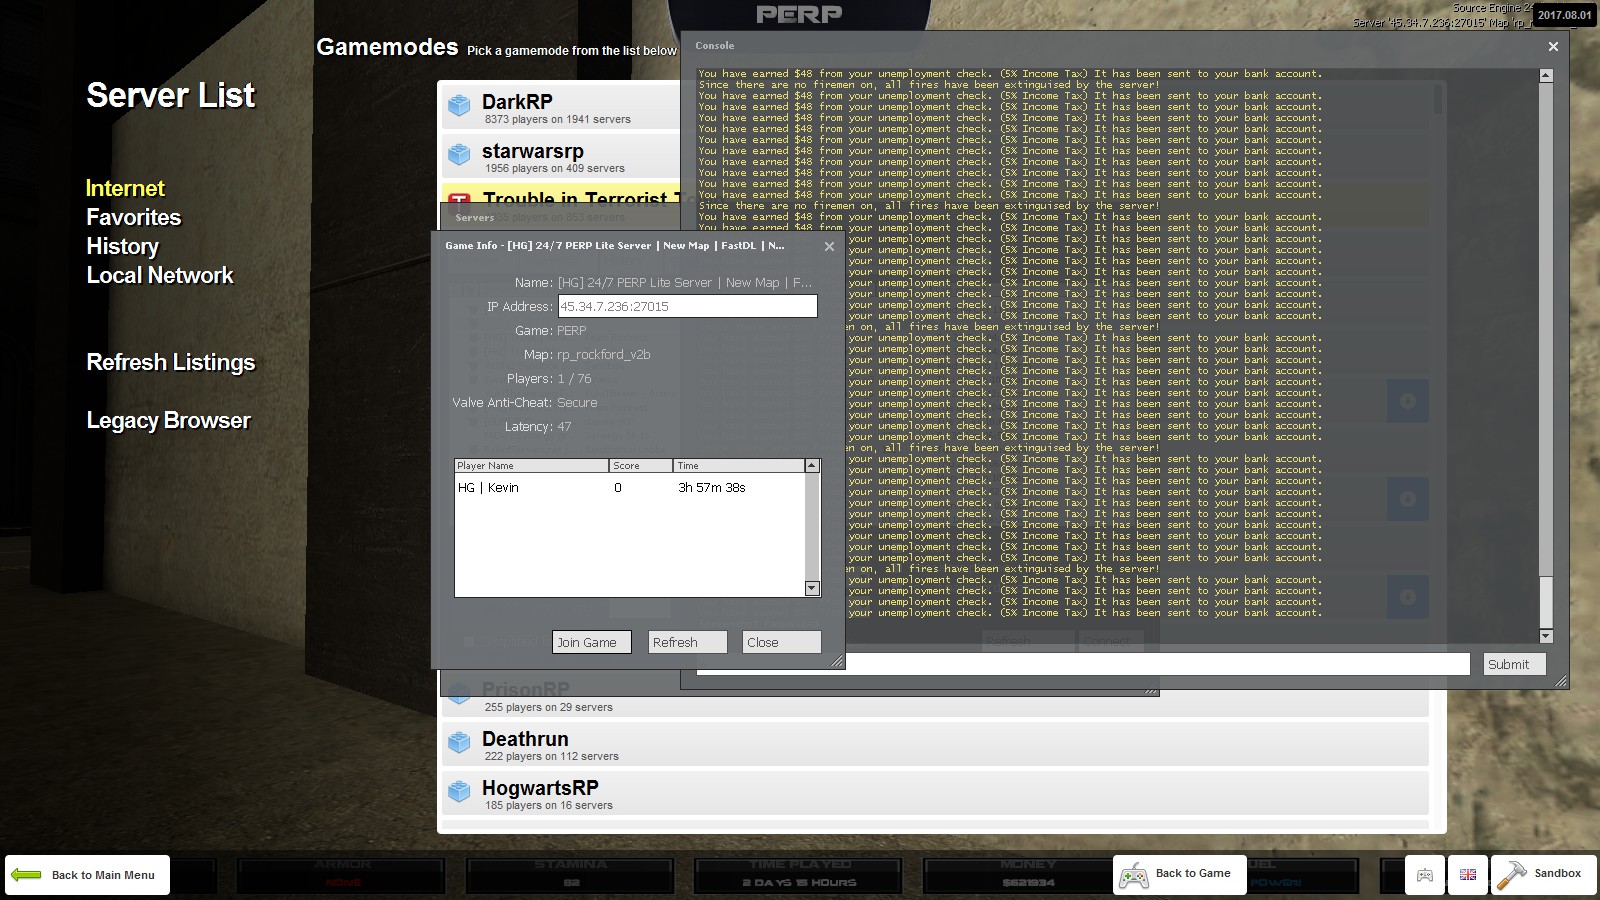The width and height of the screenshot is (1600, 900).
Task: Click the player list scroll-up arrow
Action: click(x=812, y=466)
